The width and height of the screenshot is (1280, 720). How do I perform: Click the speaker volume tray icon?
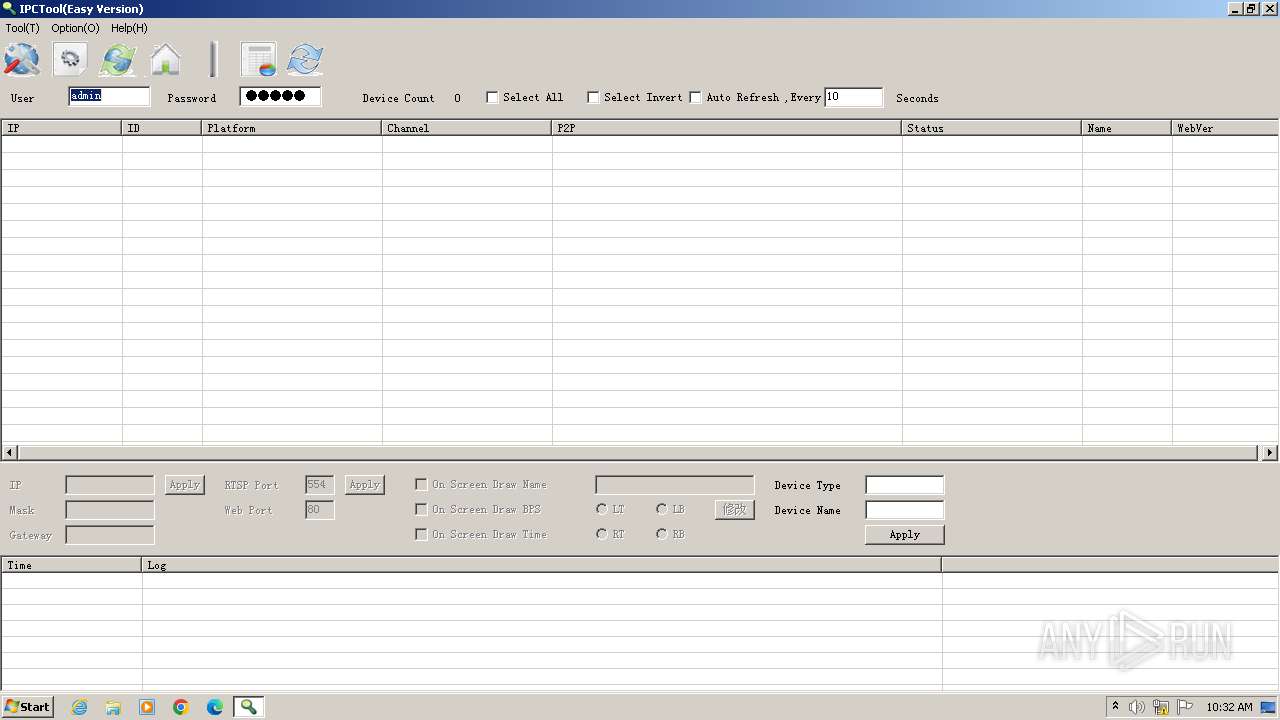click(1137, 707)
